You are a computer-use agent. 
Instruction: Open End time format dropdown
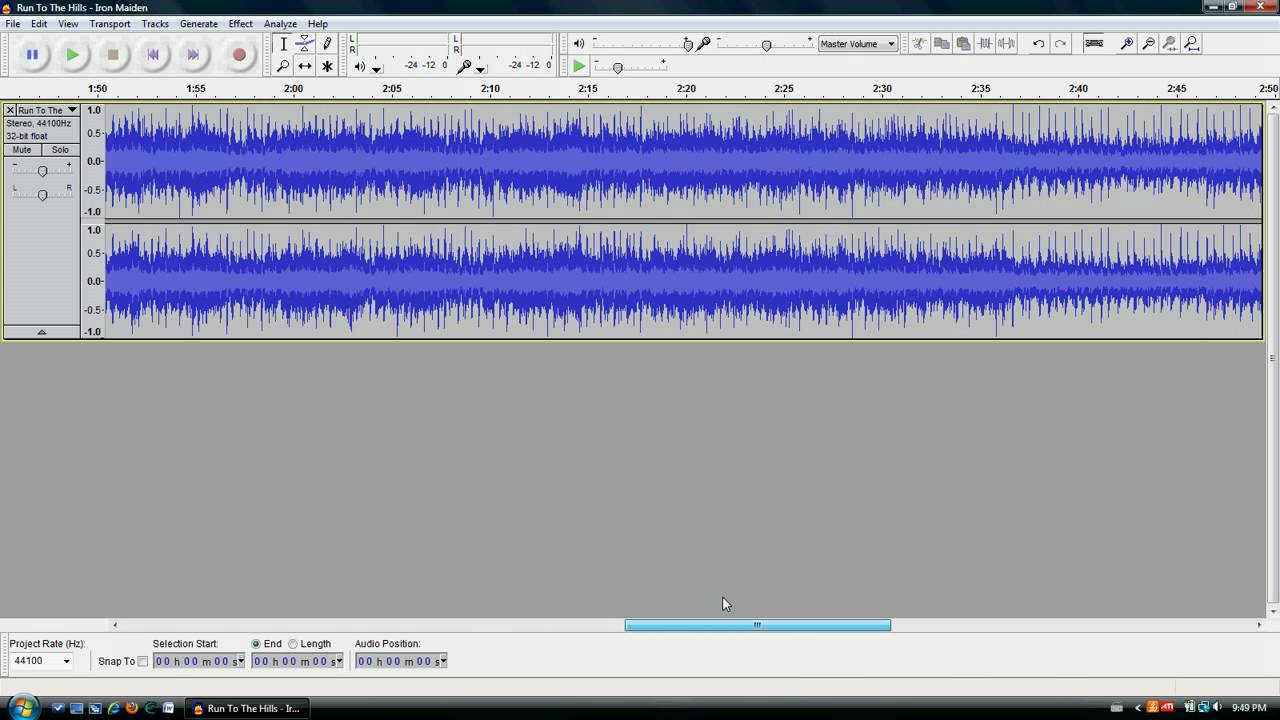coord(339,662)
